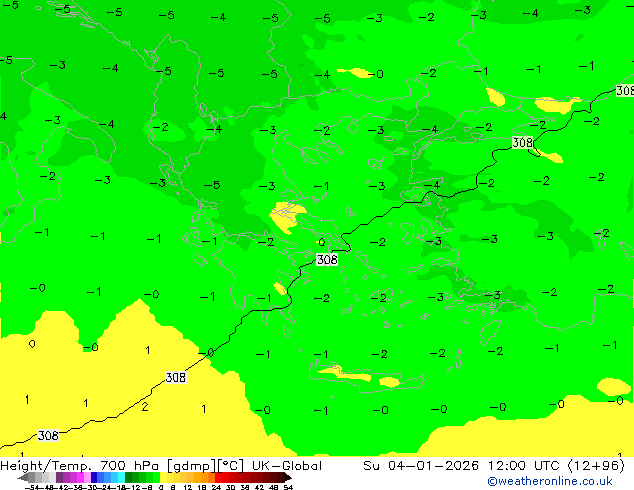Click the darkest green legend swatch

[x=129, y=477]
